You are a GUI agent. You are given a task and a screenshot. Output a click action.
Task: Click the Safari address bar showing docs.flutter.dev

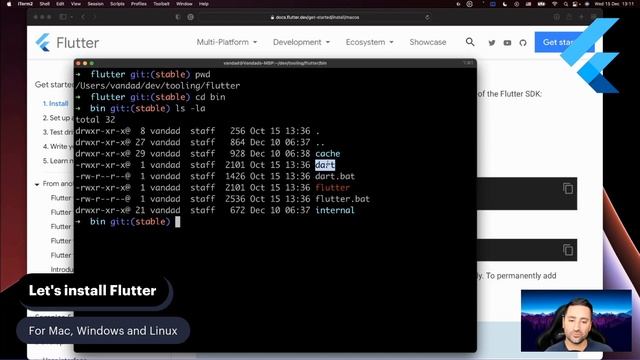click(314, 17)
